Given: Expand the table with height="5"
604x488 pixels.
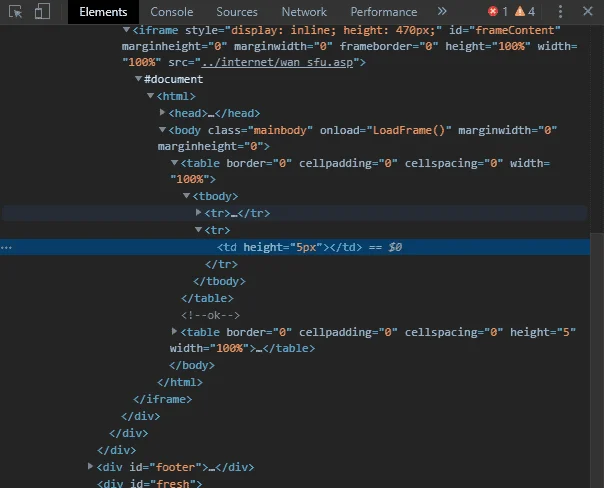Looking at the screenshot, I should click(174, 331).
